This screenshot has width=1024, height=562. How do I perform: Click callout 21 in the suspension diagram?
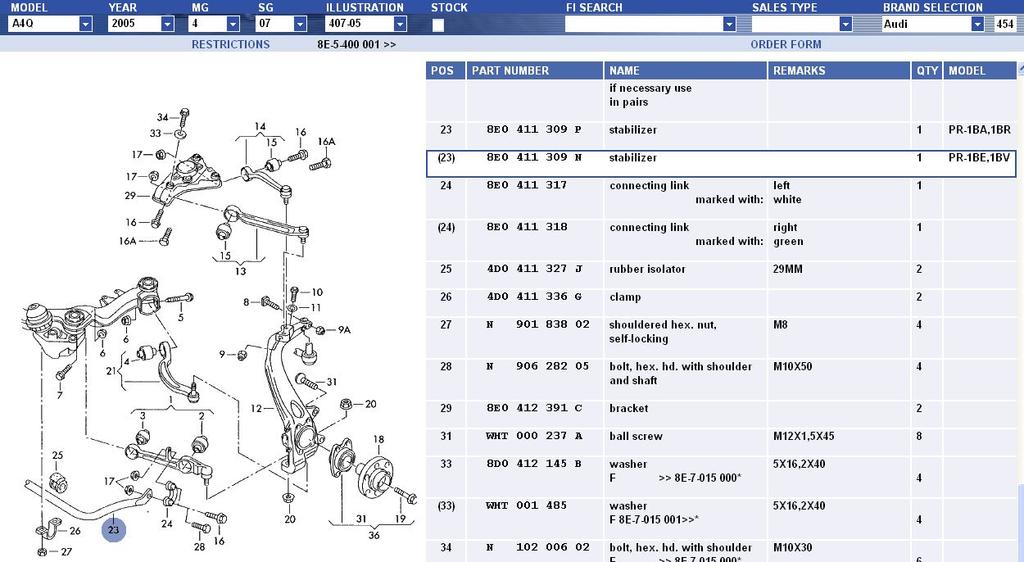pyautogui.click(x=113, y=371)
